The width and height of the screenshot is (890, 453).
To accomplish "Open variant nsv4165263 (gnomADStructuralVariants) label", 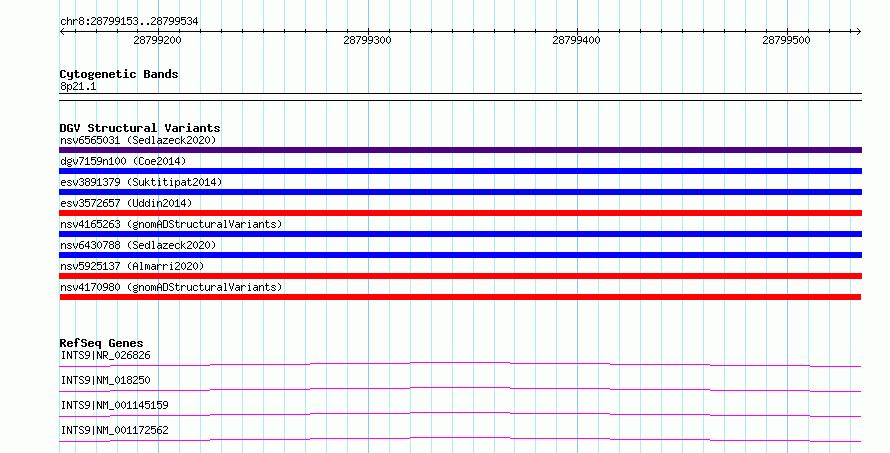I will tap(171, 224).
